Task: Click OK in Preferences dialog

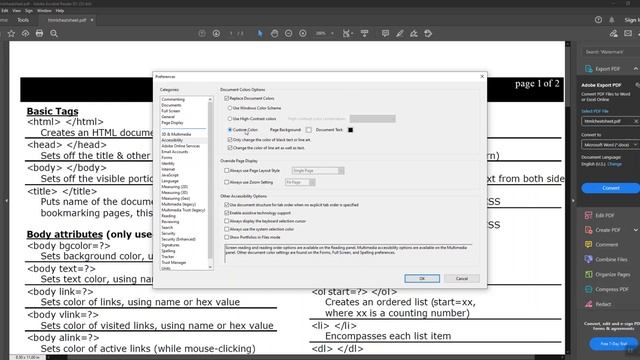Action: (x=422, y=278)
